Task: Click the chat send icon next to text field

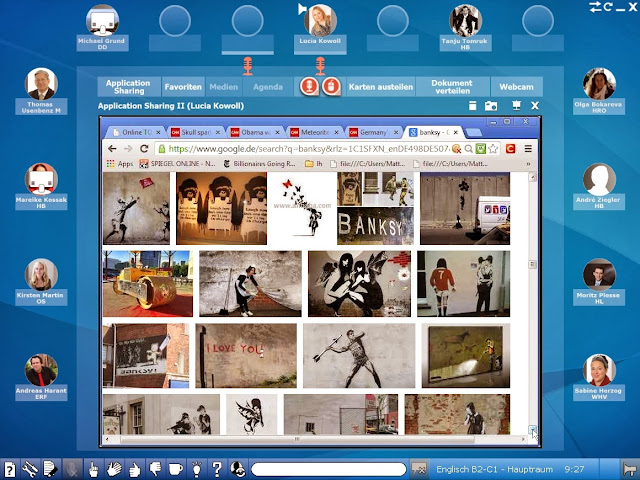Action: tap(419, 469)
